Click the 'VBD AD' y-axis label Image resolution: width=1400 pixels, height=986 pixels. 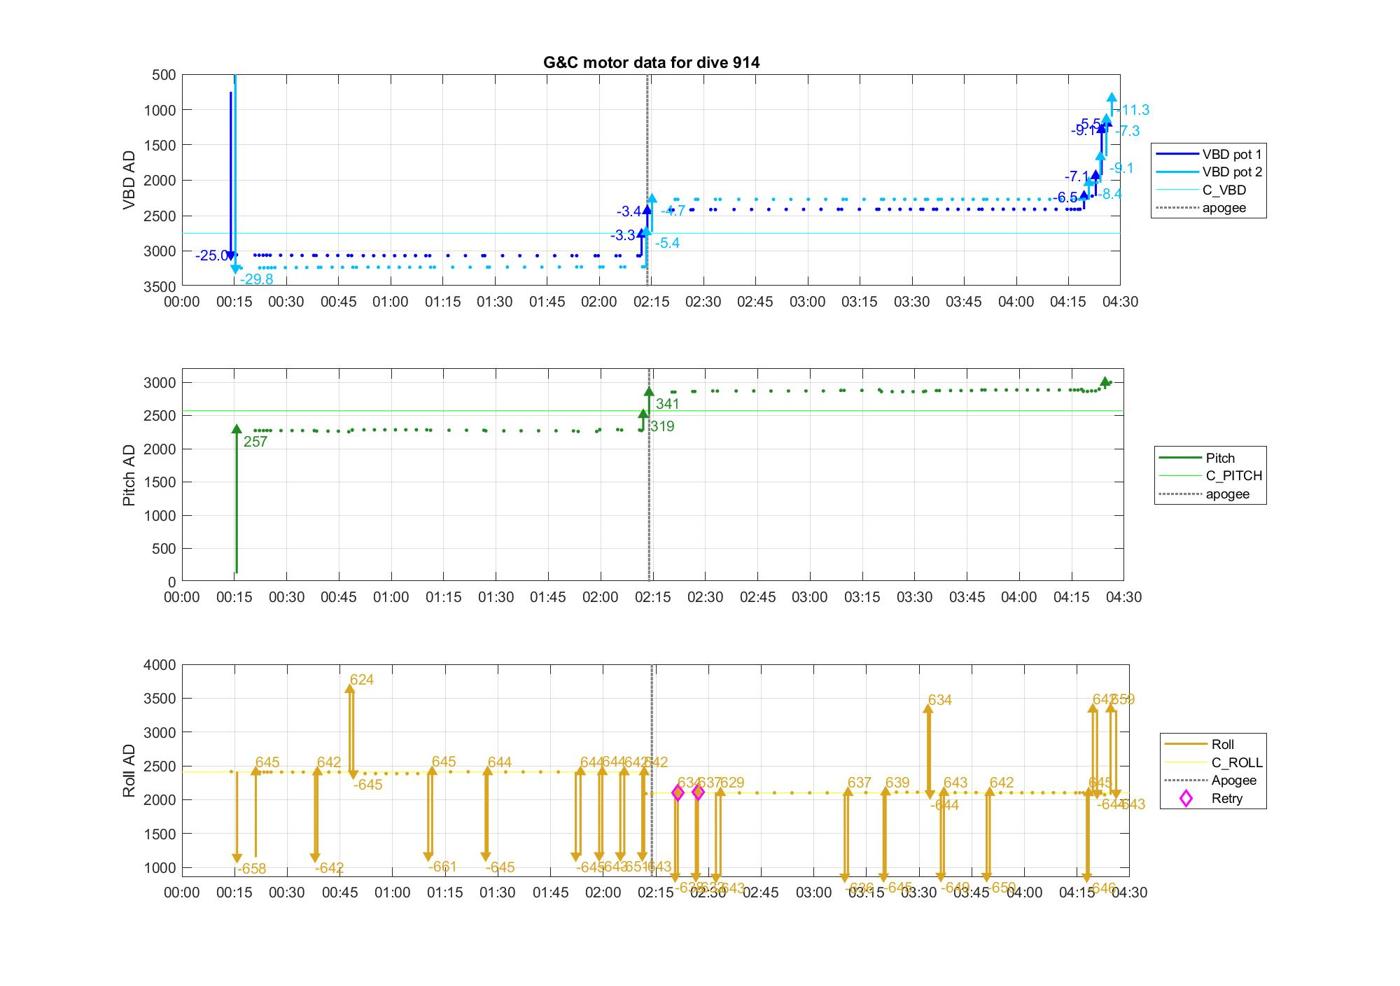point(129,180)
